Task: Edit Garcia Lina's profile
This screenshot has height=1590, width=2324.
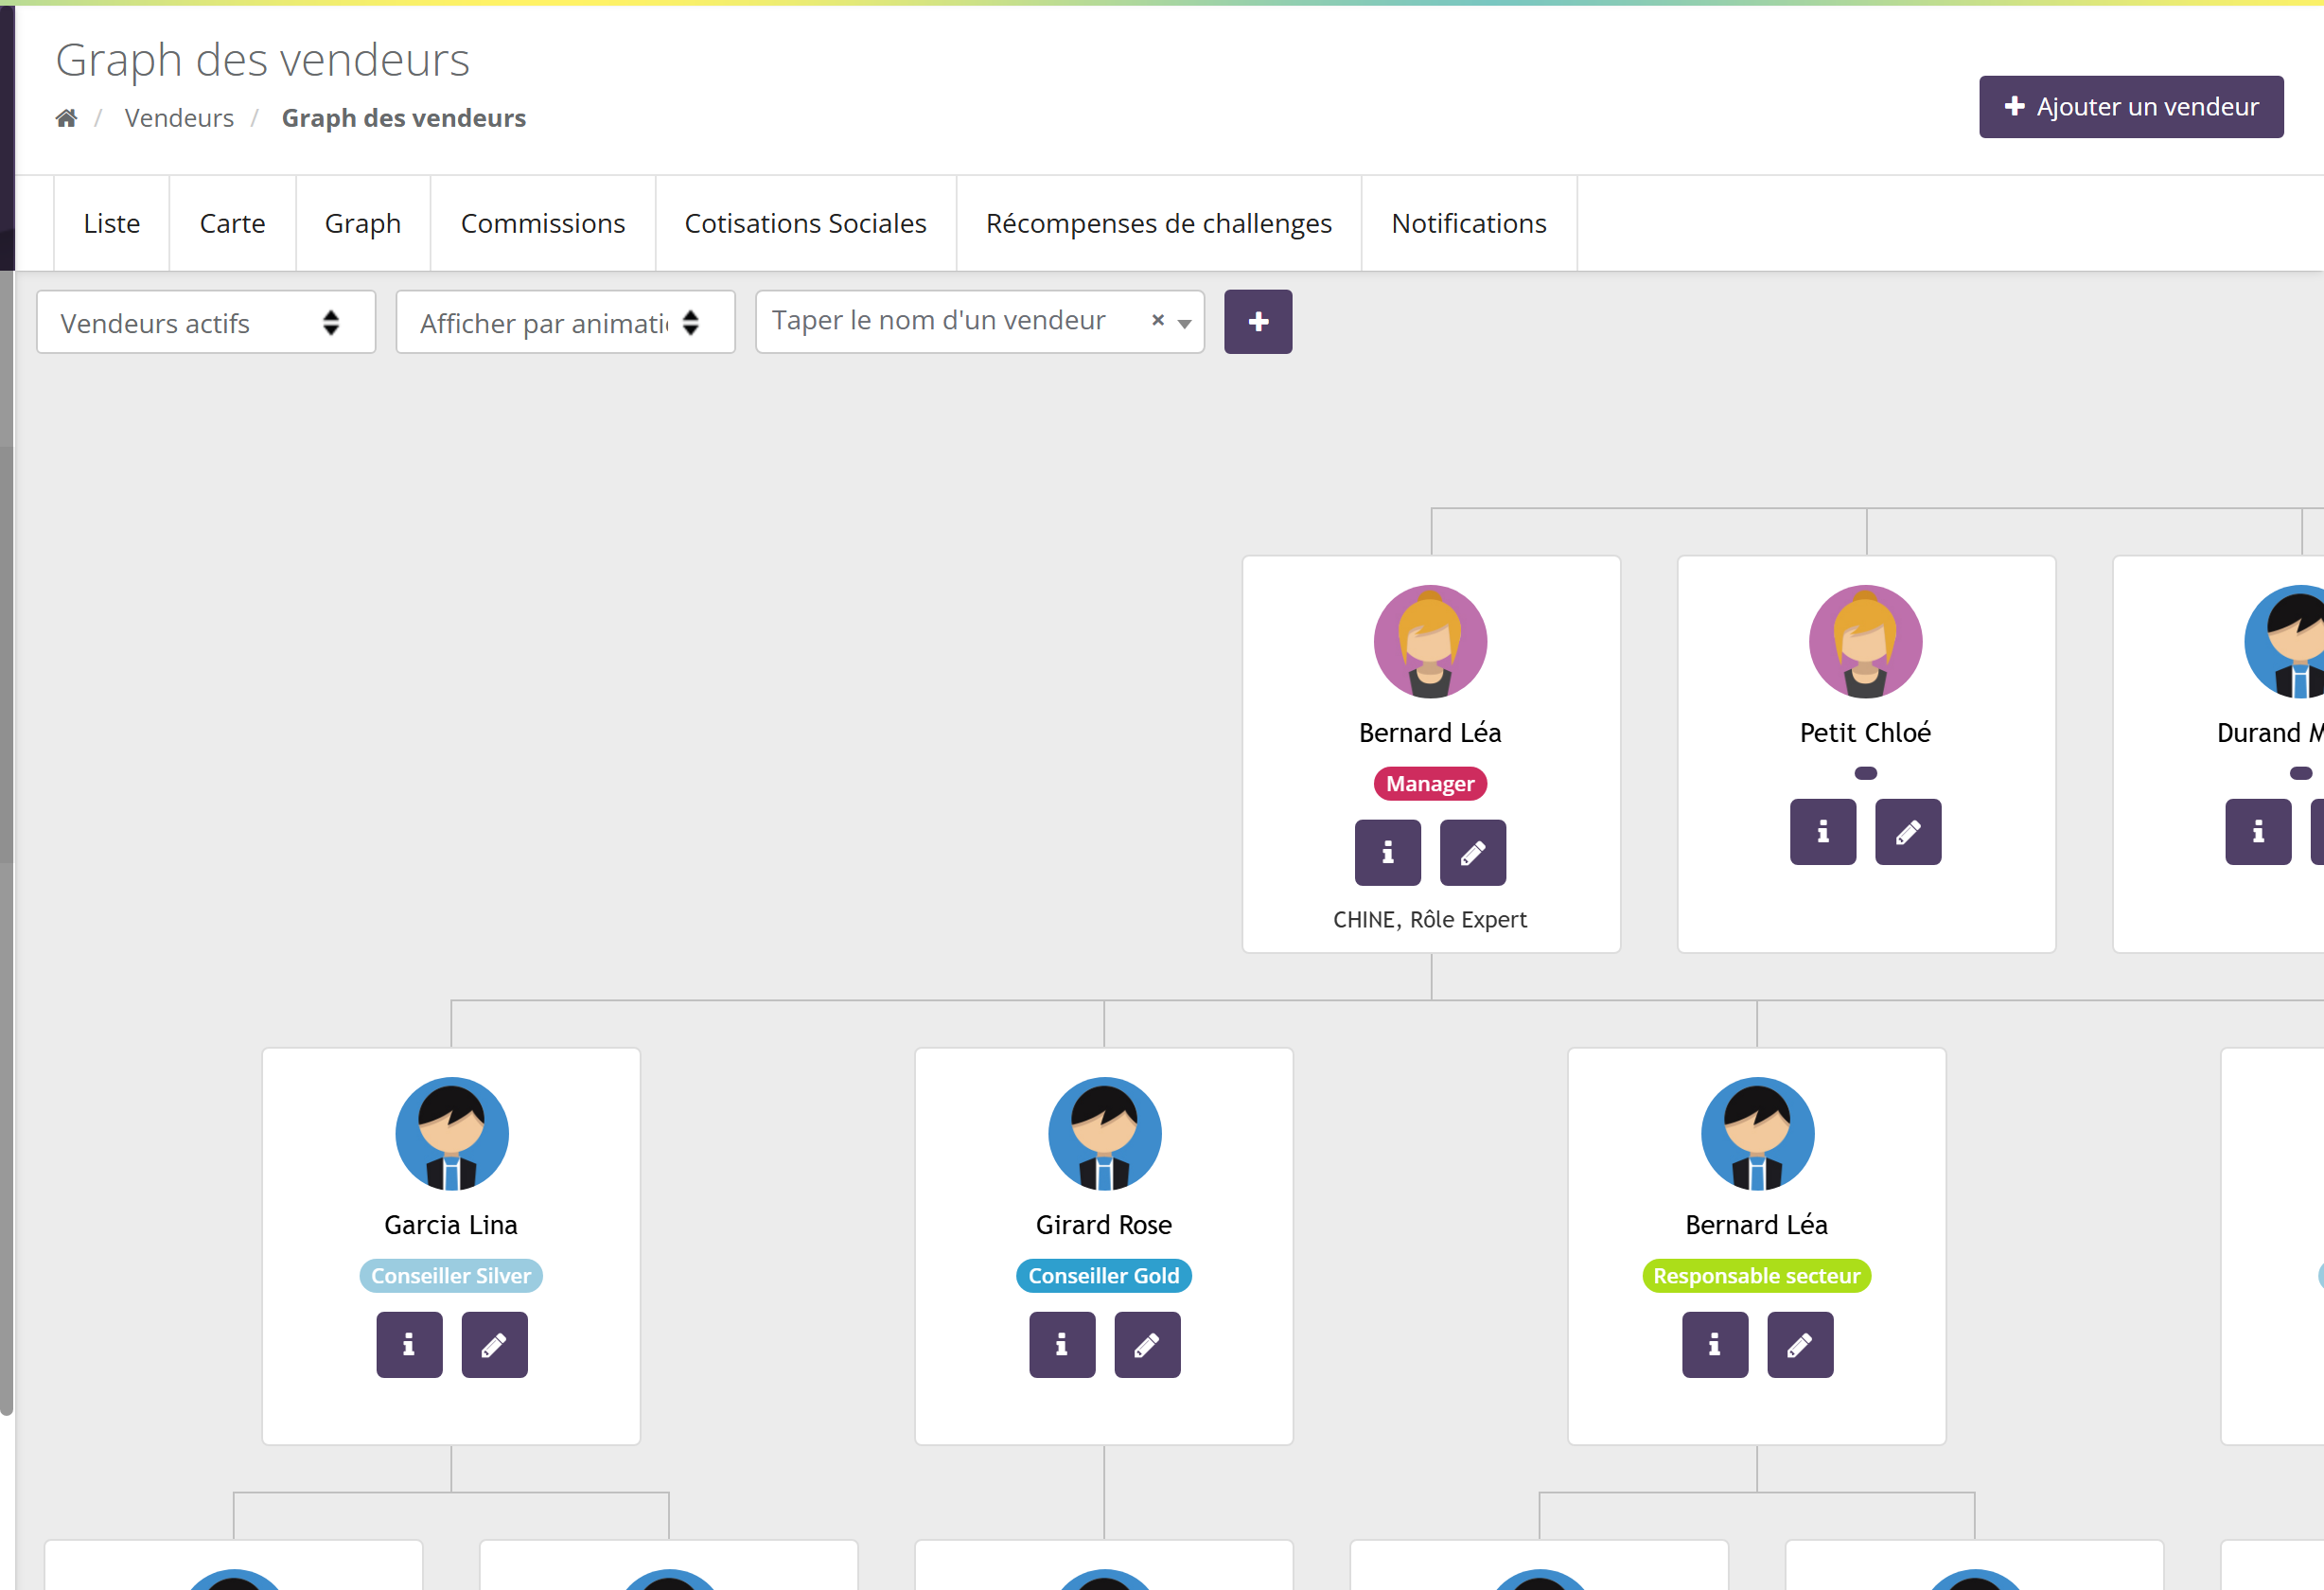Action: tap(494, 1344)
